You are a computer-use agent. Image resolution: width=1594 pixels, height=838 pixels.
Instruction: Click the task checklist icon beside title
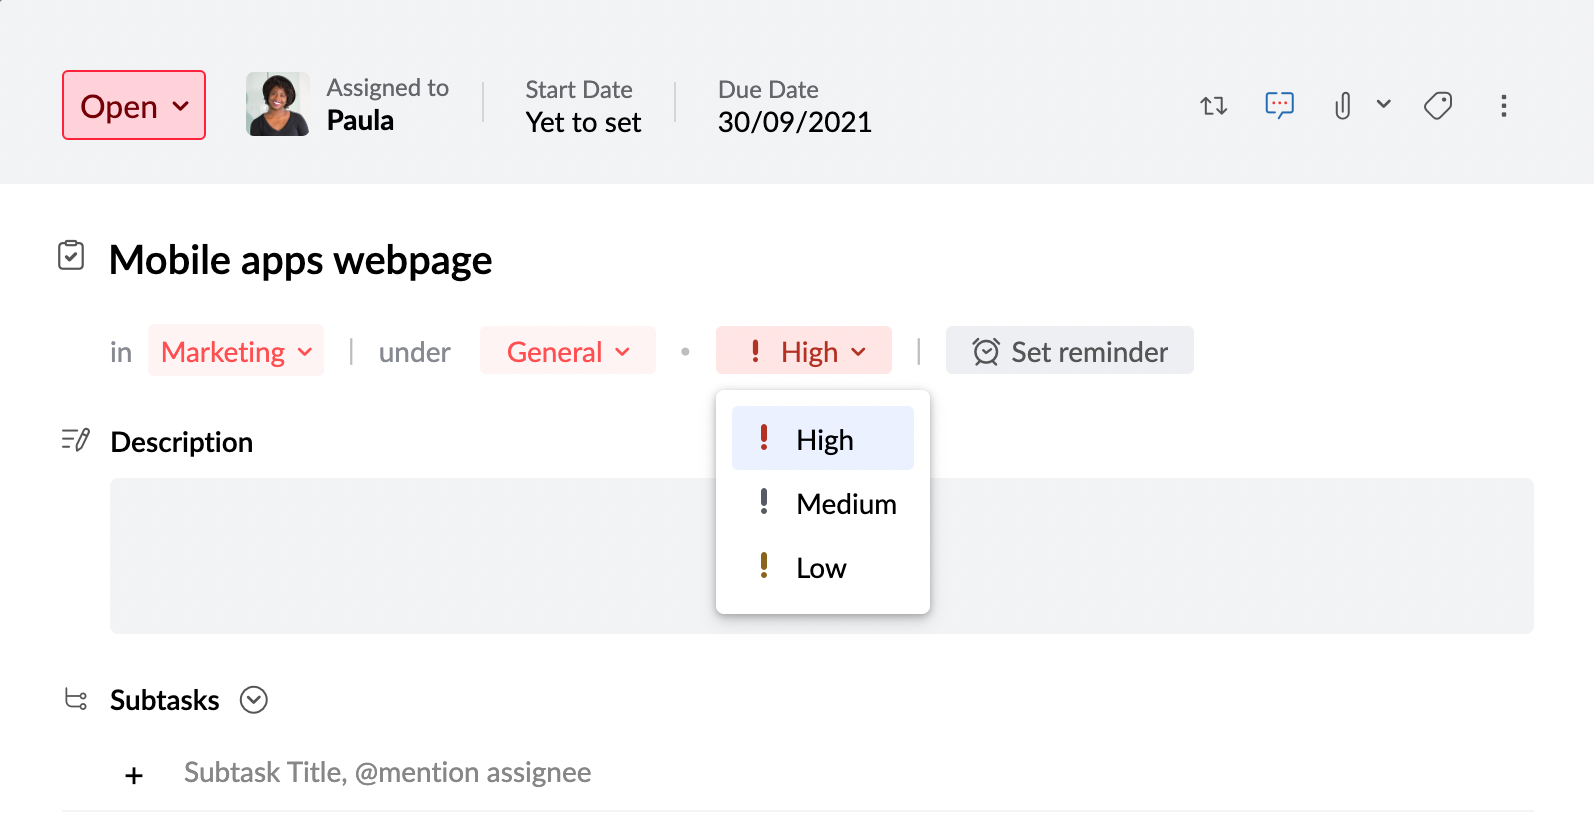[x=71, y=256]
